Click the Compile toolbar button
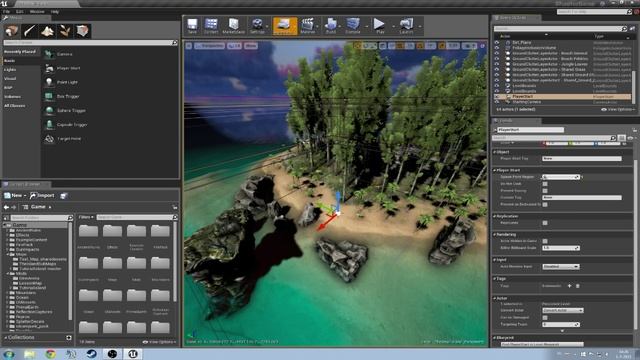This screenshot has height=360, width=640. [353, 26]
